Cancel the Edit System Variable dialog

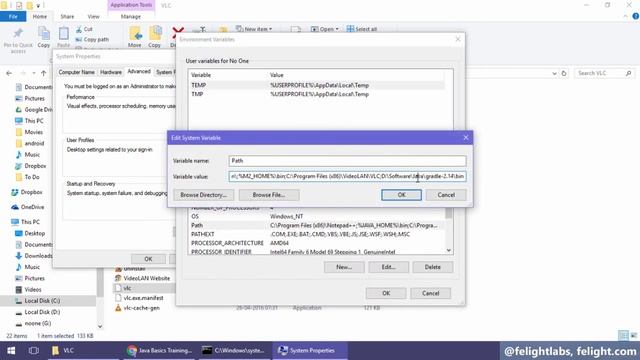tap(446, 195)
